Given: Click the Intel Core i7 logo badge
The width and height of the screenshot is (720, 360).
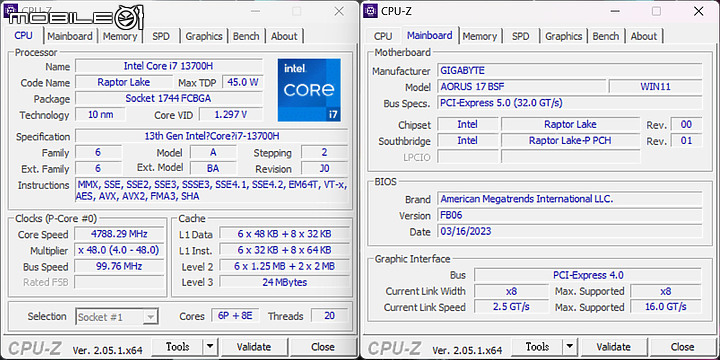Looking at the screenshot, I should [x=309, y=90].
